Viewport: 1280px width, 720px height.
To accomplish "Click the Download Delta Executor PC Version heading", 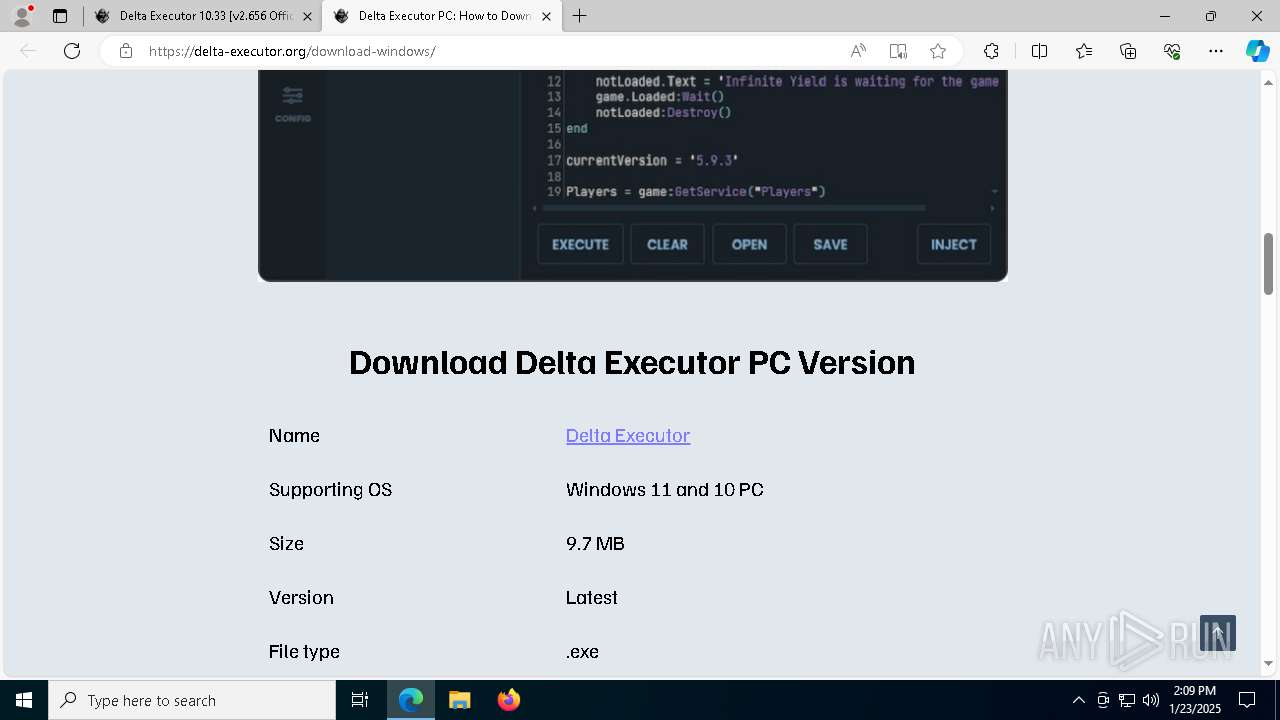I will point(632,362).
